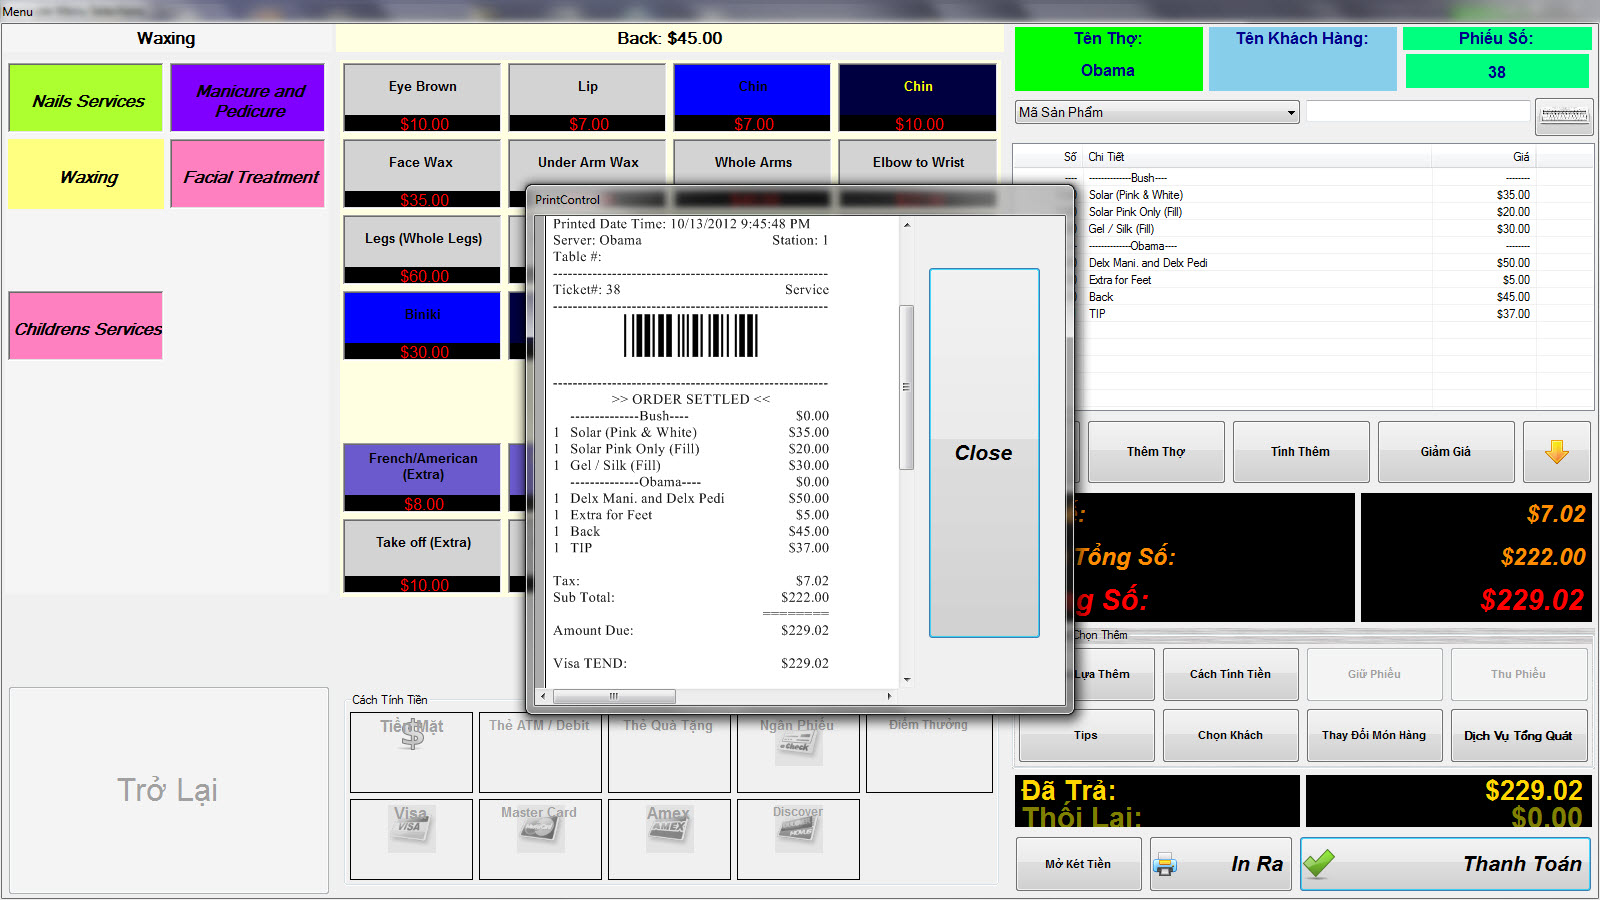Click the In Ra printer button
The height and width of the screenshot is (900, 1600).
pos(1221,864)
